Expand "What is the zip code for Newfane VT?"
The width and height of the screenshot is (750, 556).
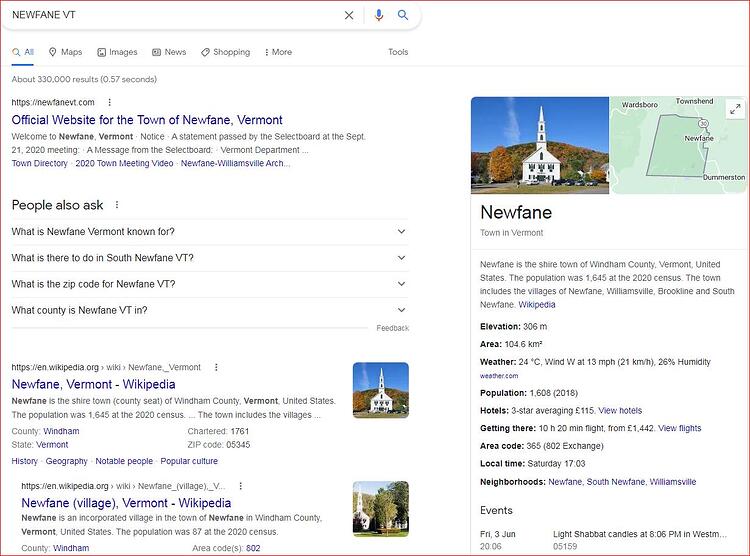coord(210,284)
